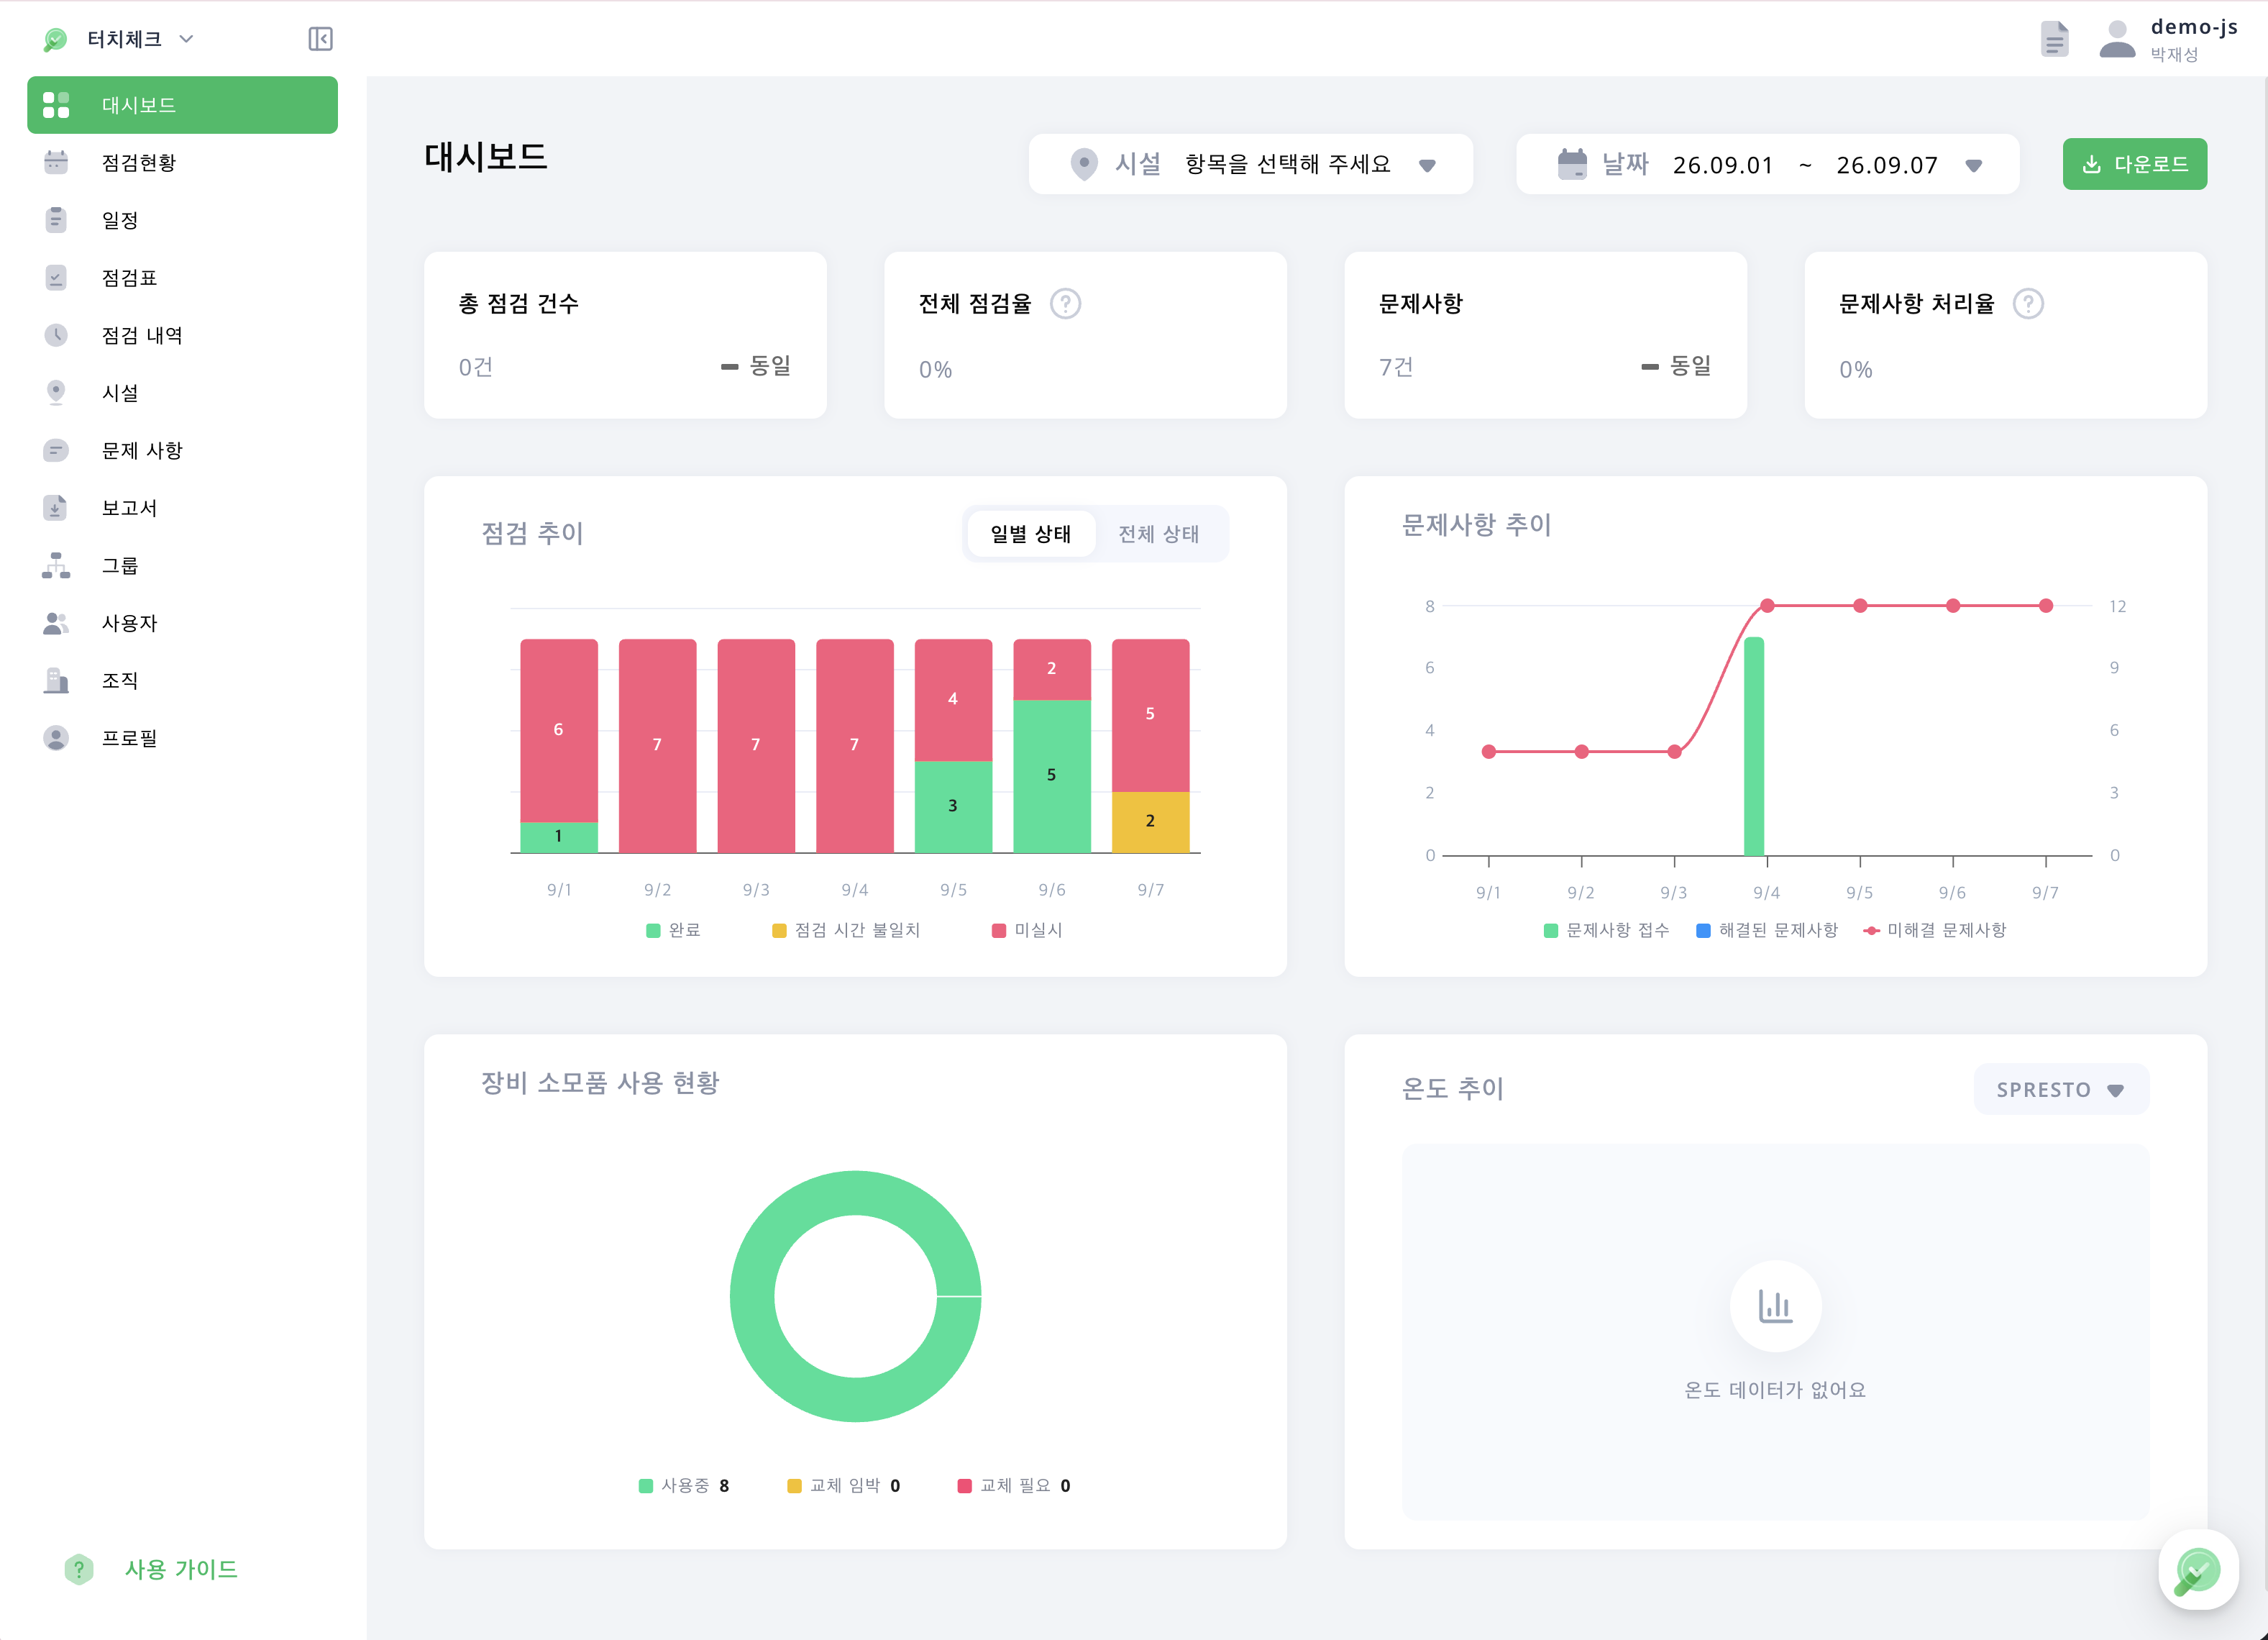Viewport: 2268px width, 1640px height.
Task: Click the 그룹 hierarchy icon in sidebar
Action: (x=56, y=565)
